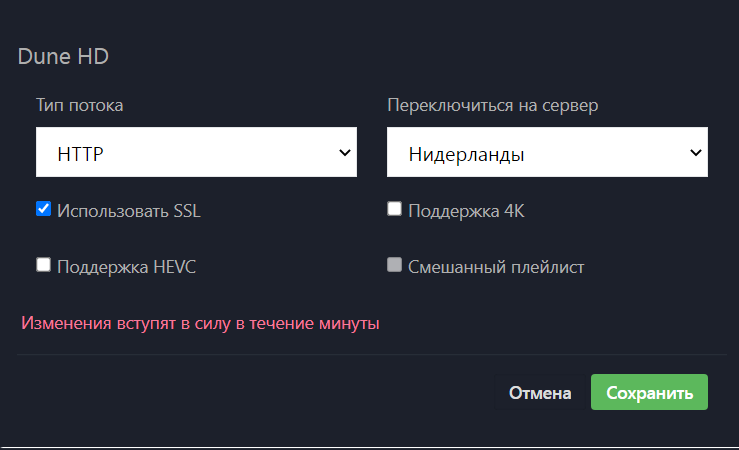Uncheck the Использовать SSL checkbox
739x450 pixels.
43,208
